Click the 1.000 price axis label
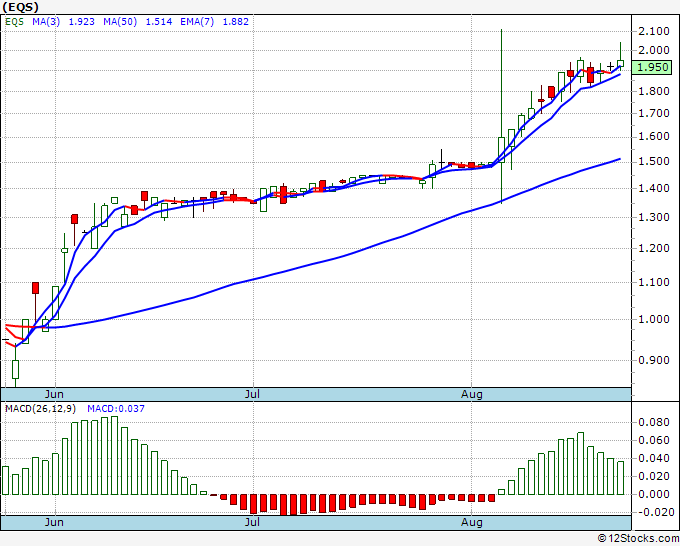Viewport: 680px width, 546px height. (x=654, y=320)
